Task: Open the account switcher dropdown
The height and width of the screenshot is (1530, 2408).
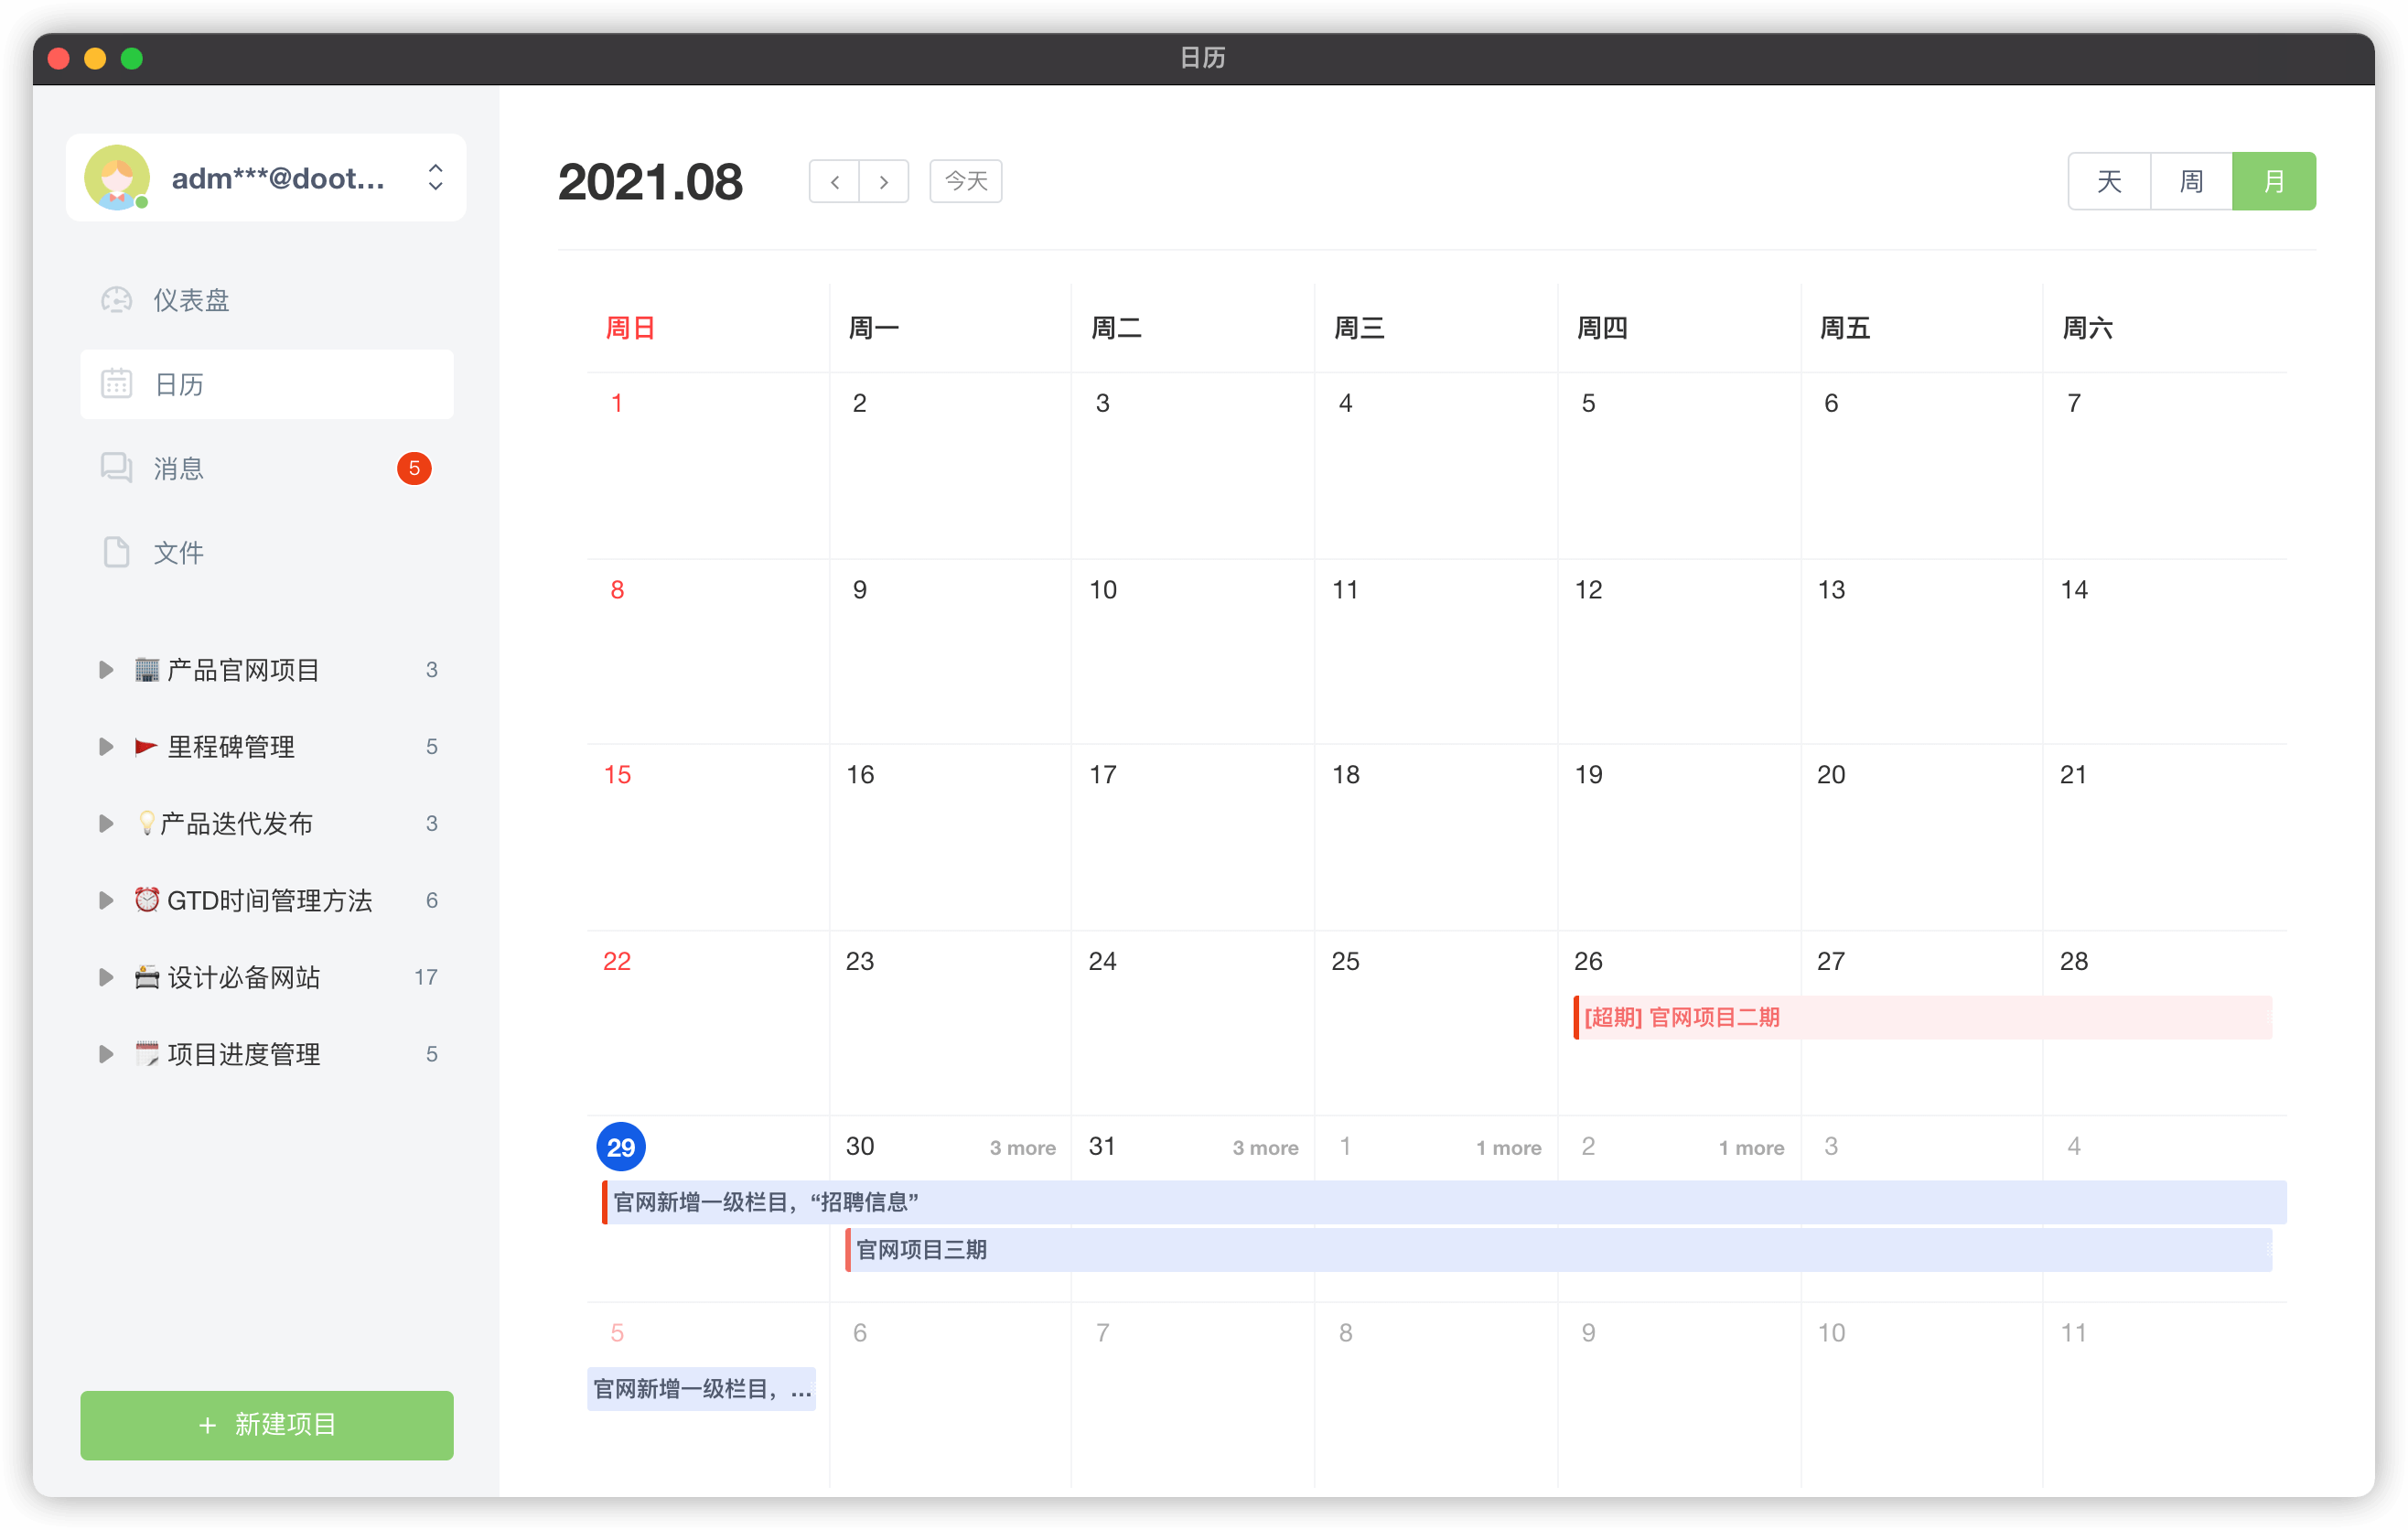Action: [435, 177]
